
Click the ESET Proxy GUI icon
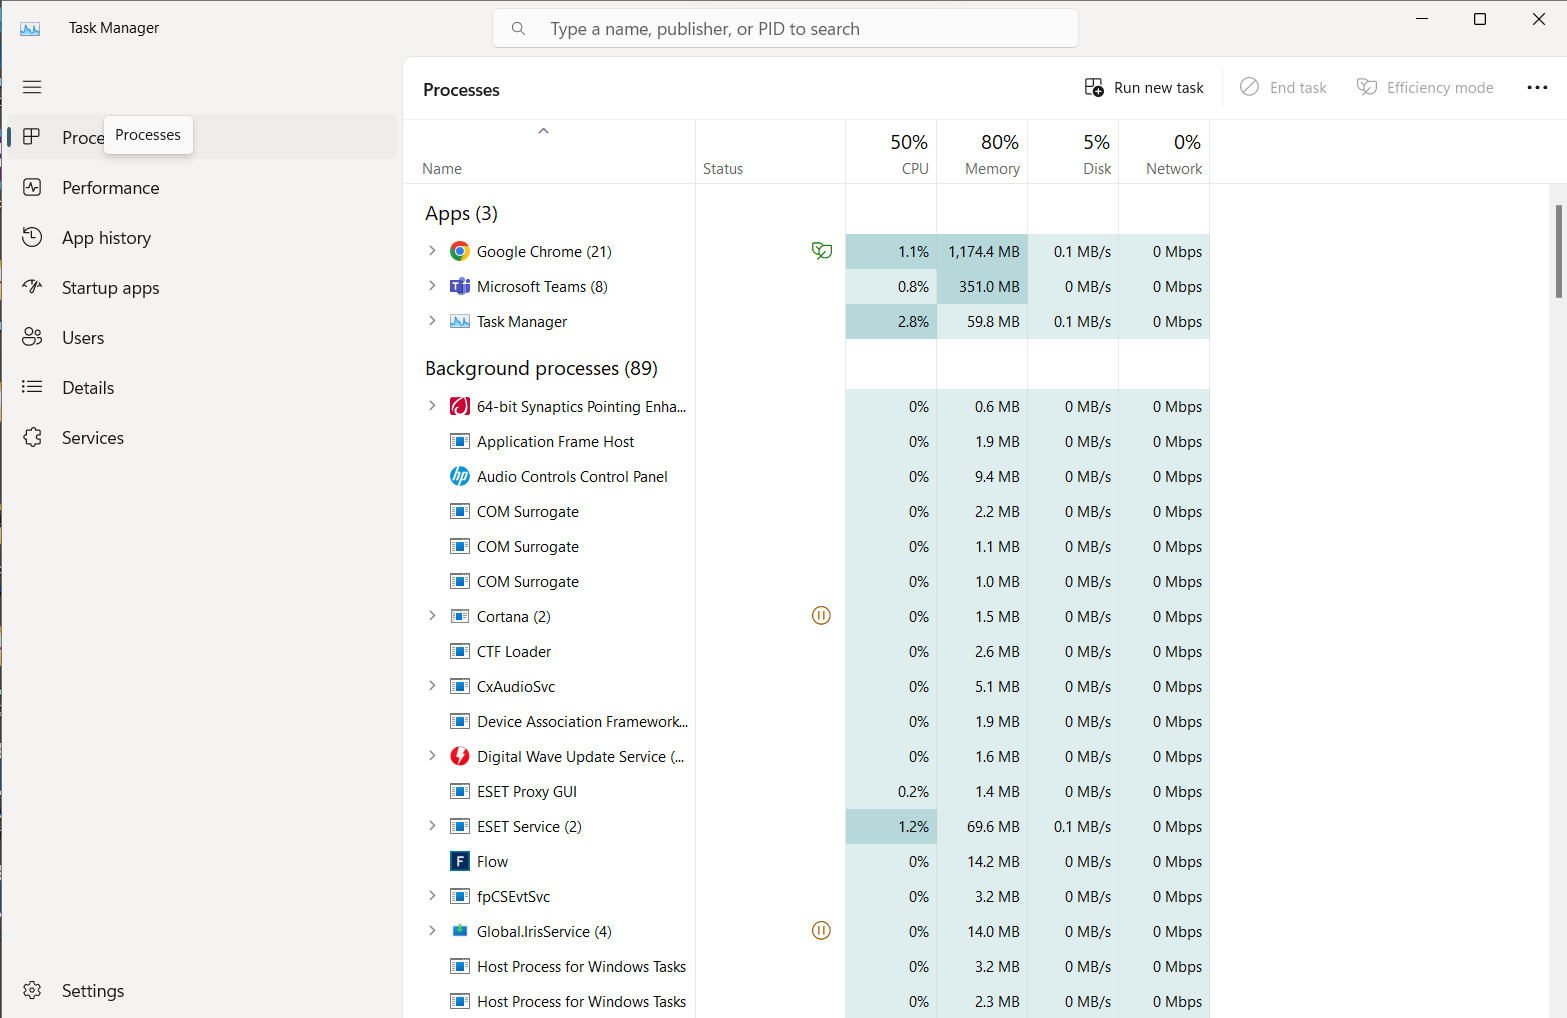pos(460,791)
